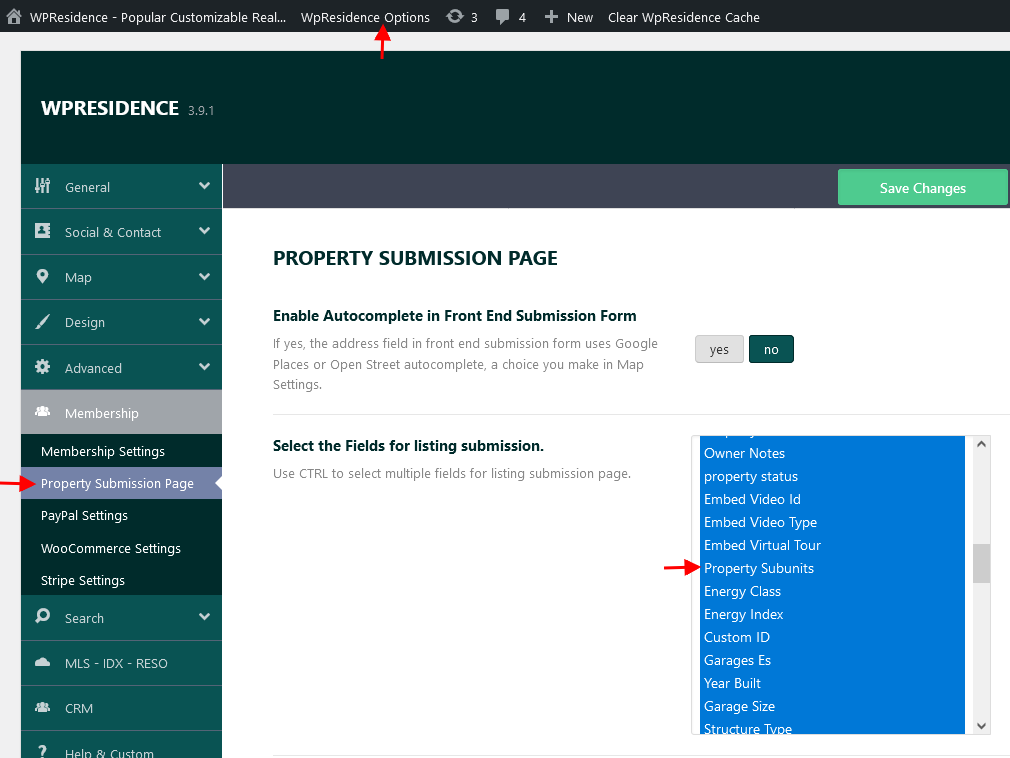This screenshot has width=1010, height=758.
Task: Set autocomplete option to yes
Action: coord(719,349)
